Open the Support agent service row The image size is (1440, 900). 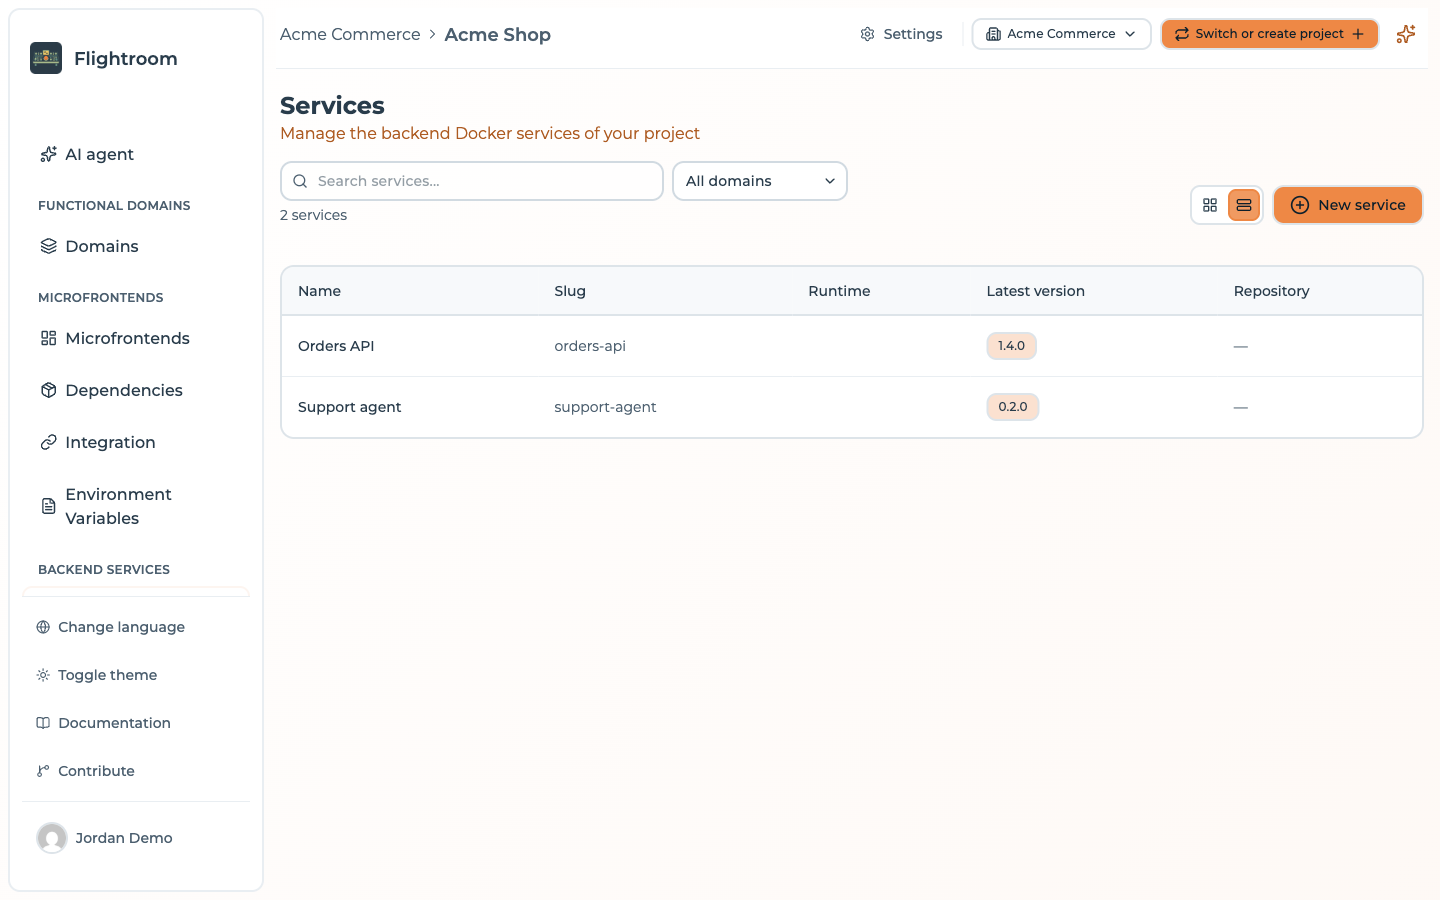click(x=852, y=407)
